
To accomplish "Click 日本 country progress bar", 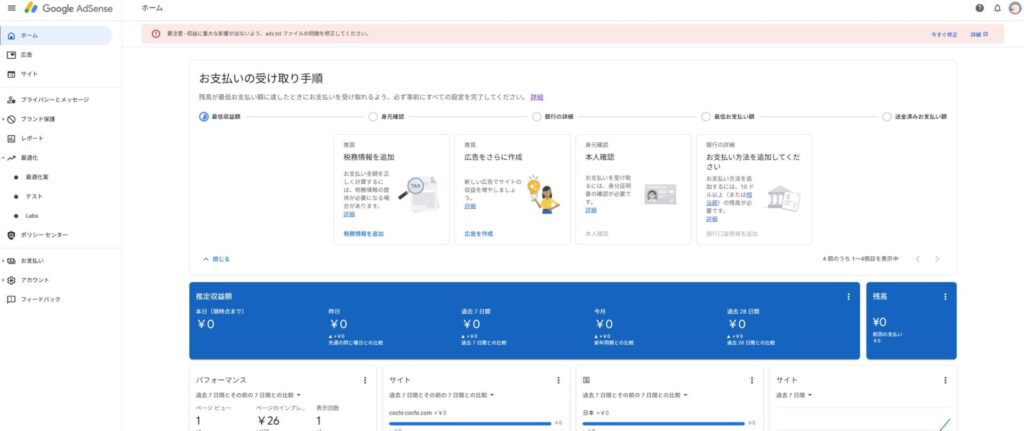I will 664,424.
